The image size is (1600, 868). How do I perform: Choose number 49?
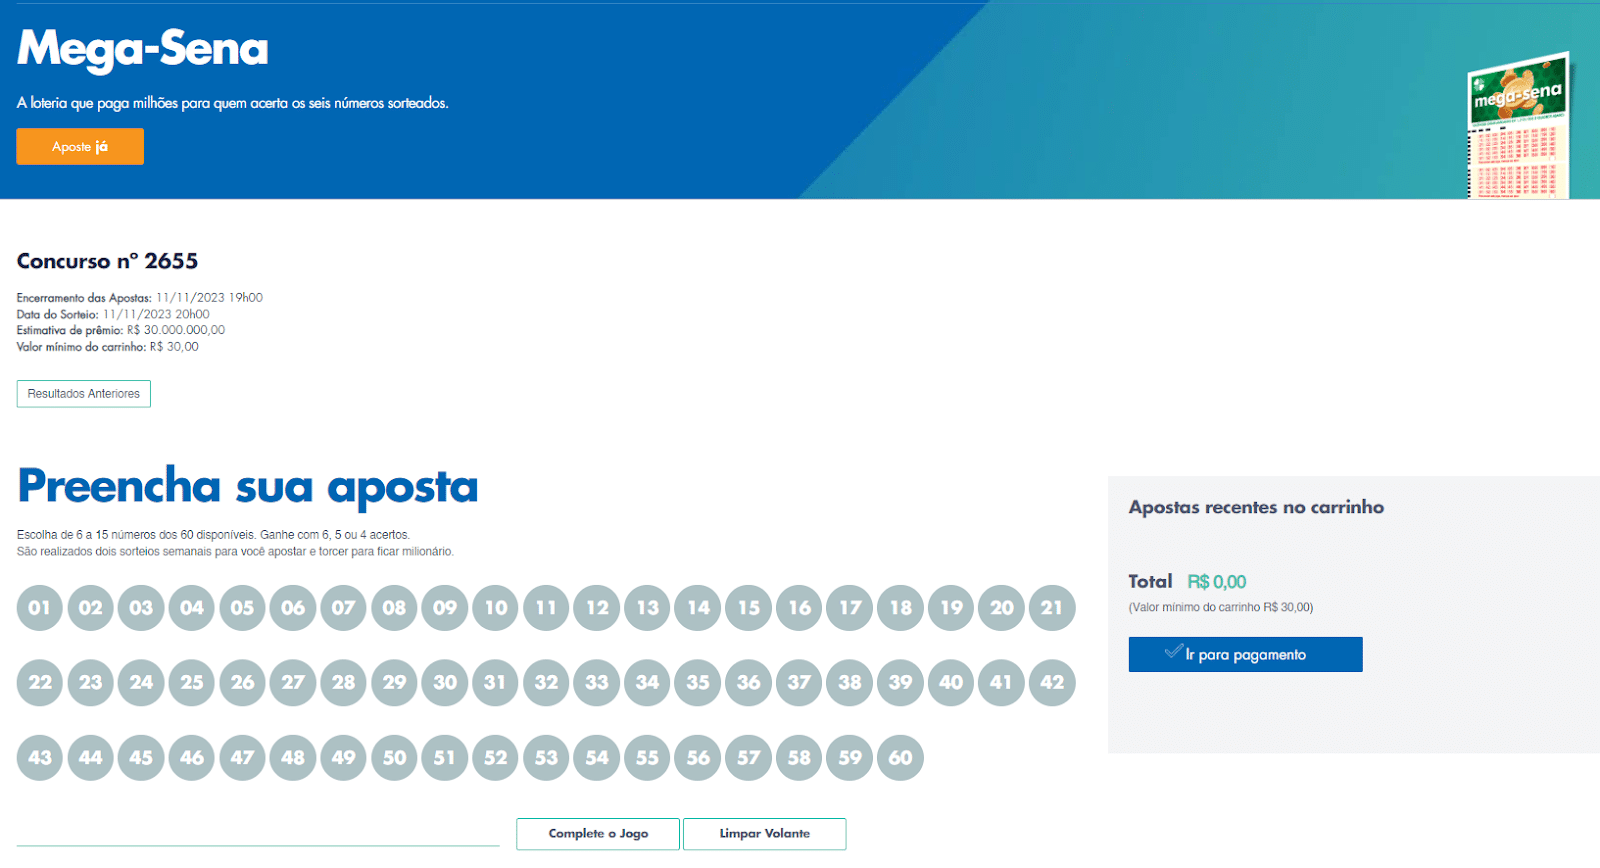point(344,758)
